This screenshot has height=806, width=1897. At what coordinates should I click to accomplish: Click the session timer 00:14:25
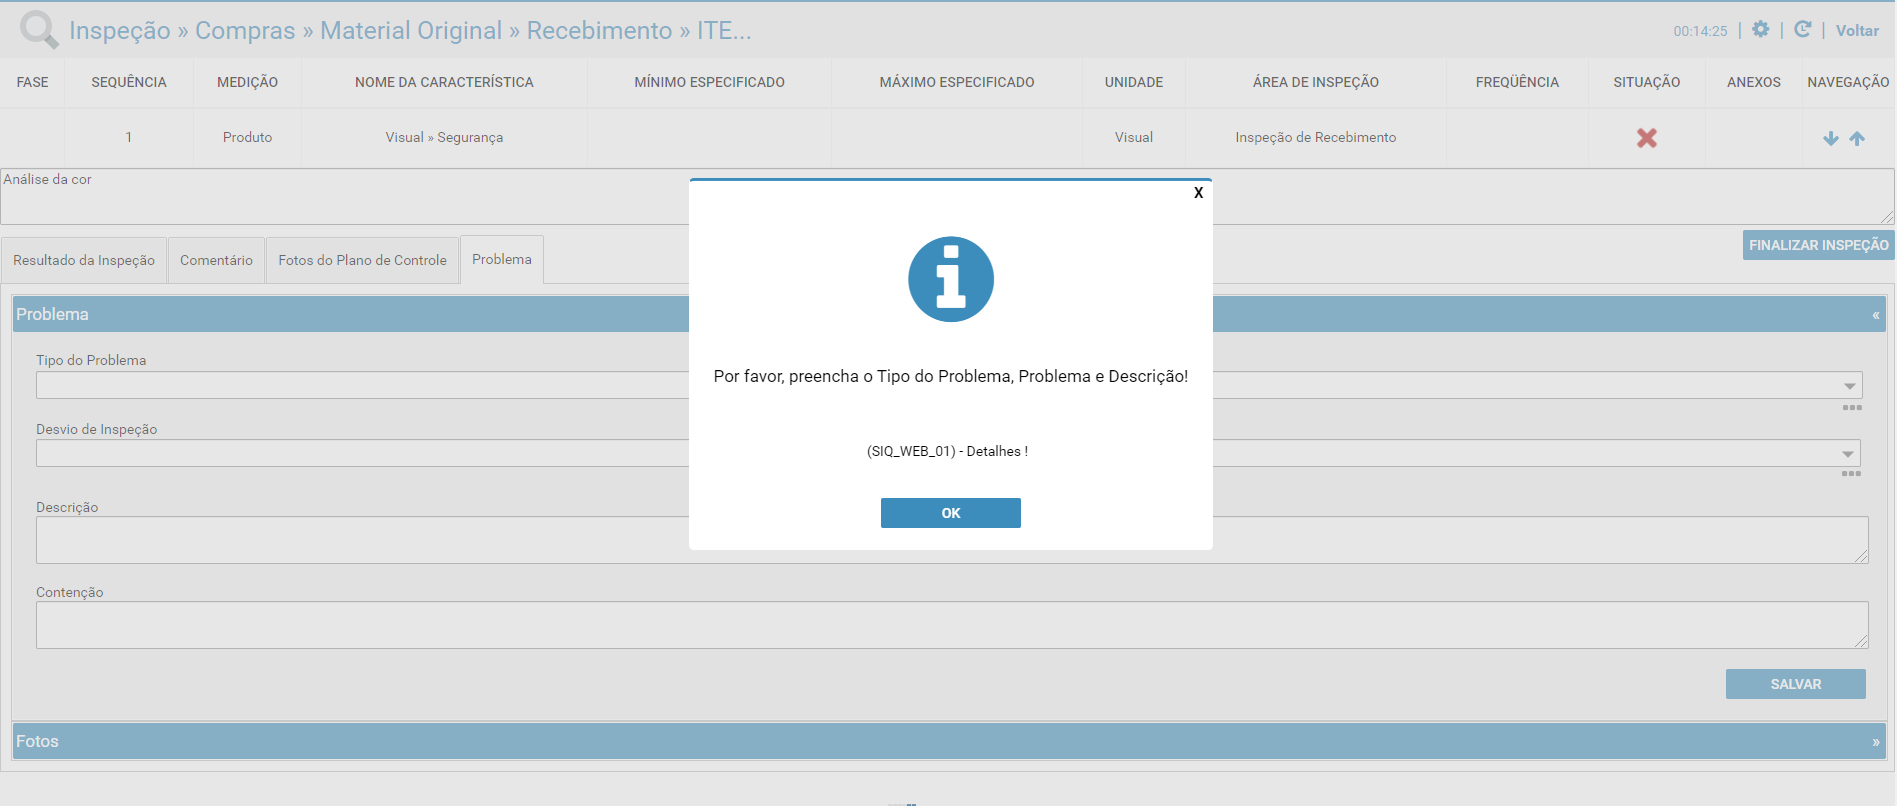pyautogui.click(x=1700, y=31)
